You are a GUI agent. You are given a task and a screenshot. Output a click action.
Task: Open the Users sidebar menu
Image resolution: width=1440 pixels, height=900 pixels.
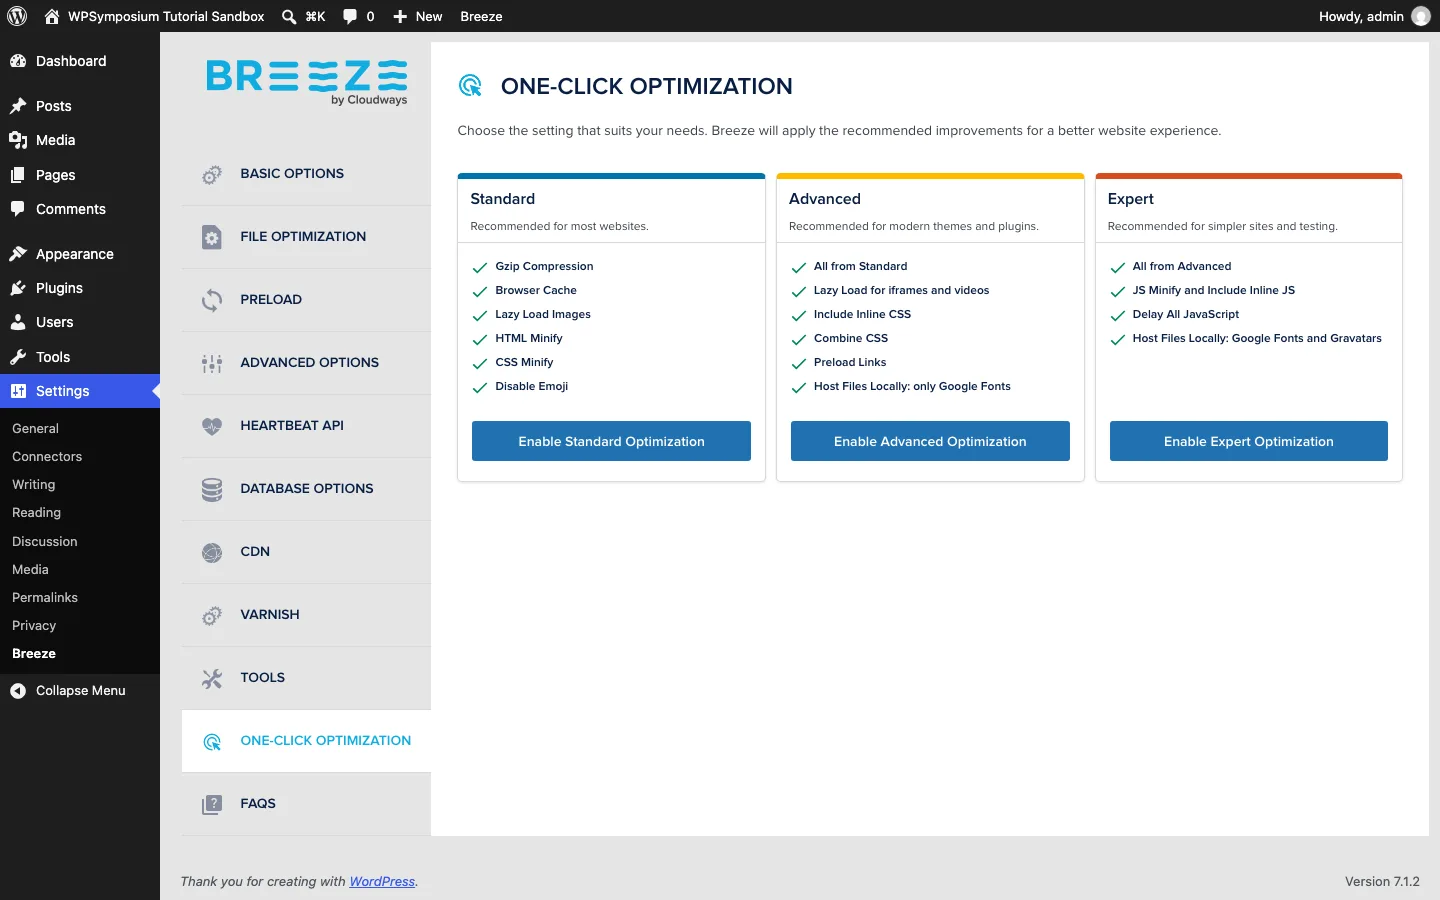coord(80,322)
